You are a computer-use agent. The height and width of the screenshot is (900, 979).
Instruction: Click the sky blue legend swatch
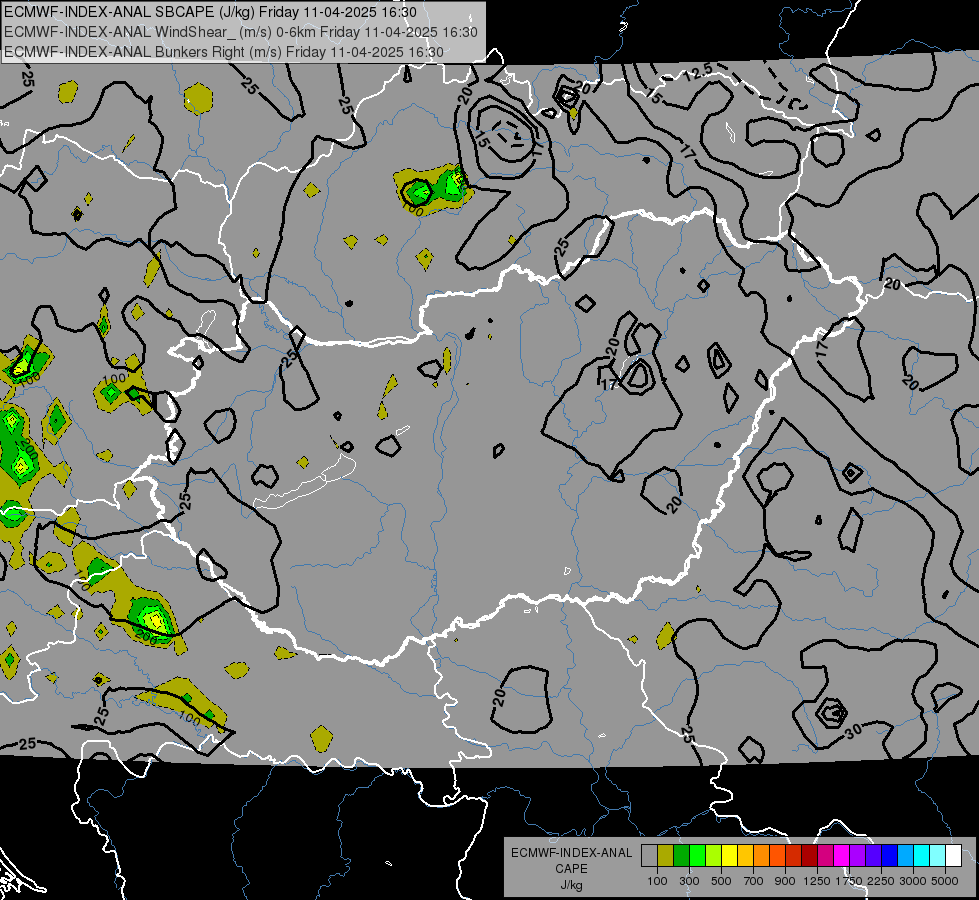click(905, 855)
